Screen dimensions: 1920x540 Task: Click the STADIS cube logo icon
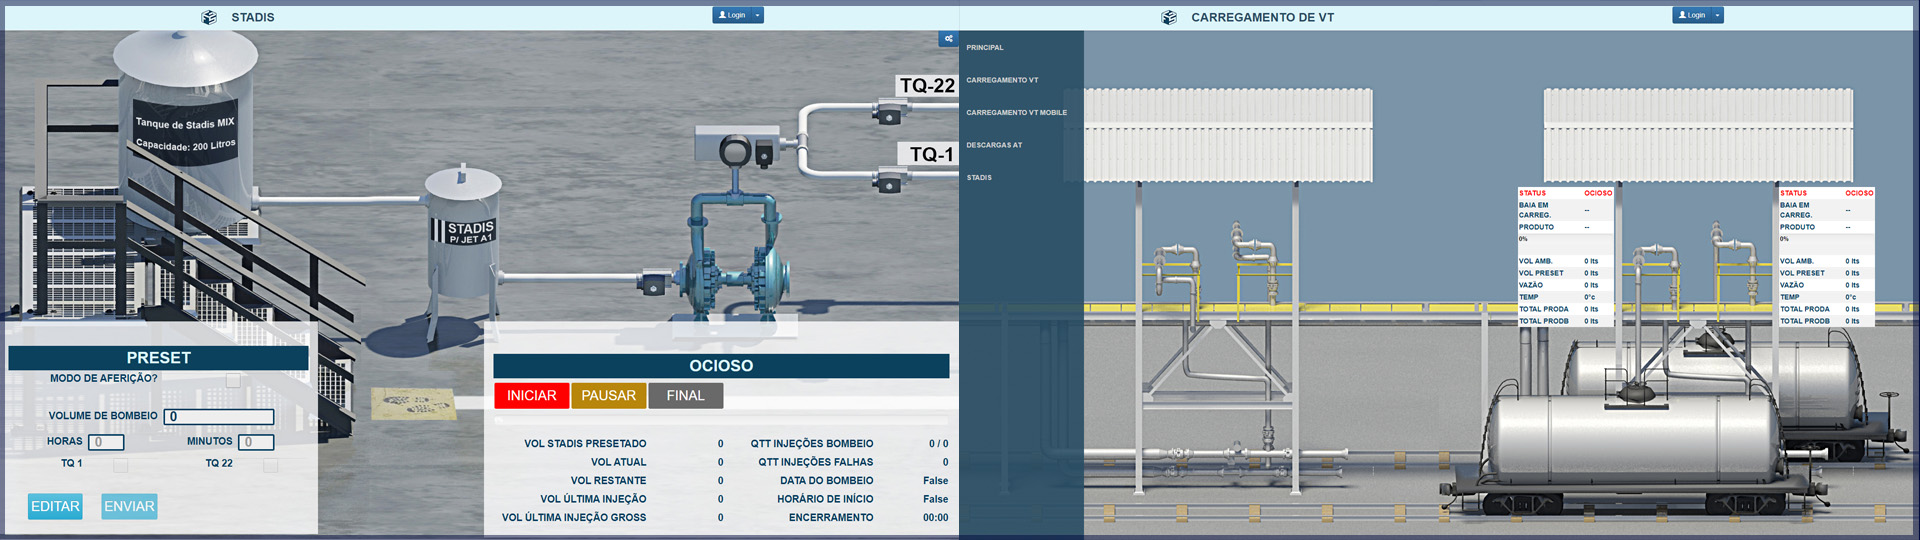[209, 17]
